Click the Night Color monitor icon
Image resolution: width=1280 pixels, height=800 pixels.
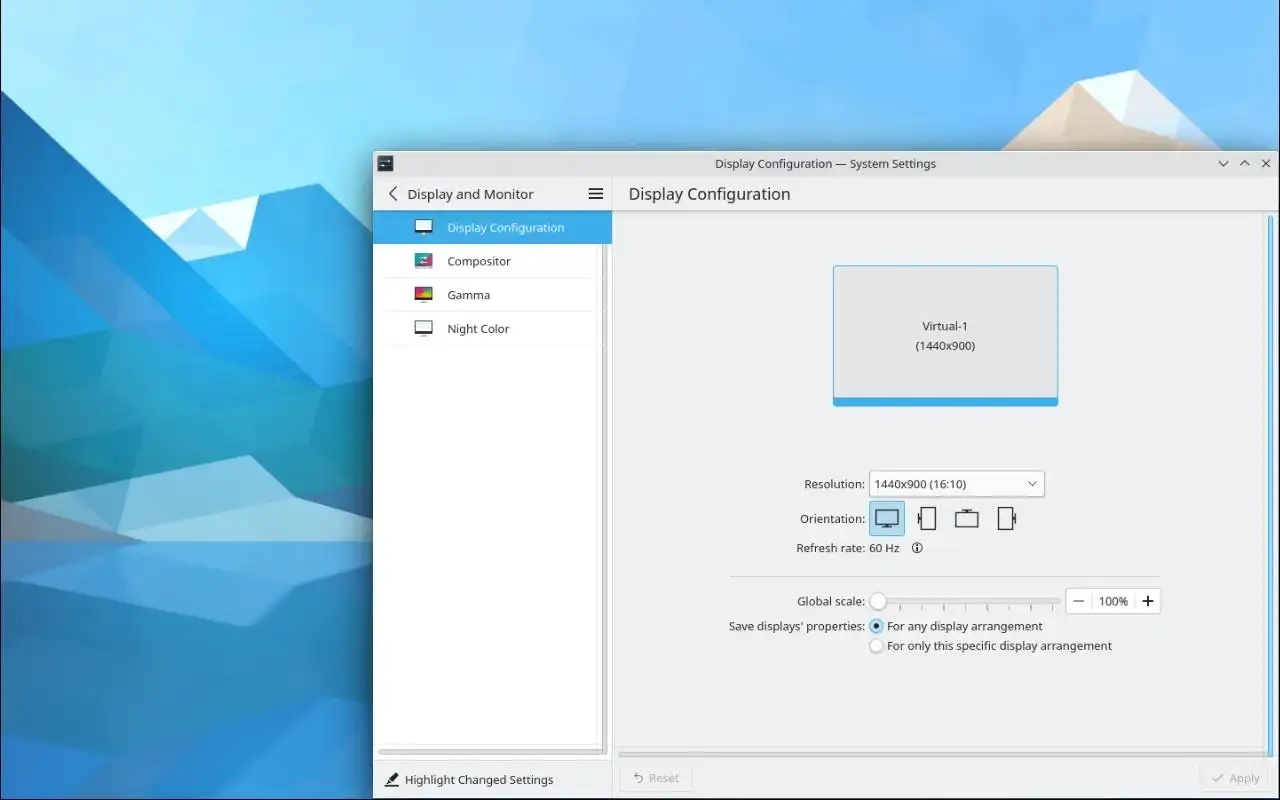click(x=424, y=328)
